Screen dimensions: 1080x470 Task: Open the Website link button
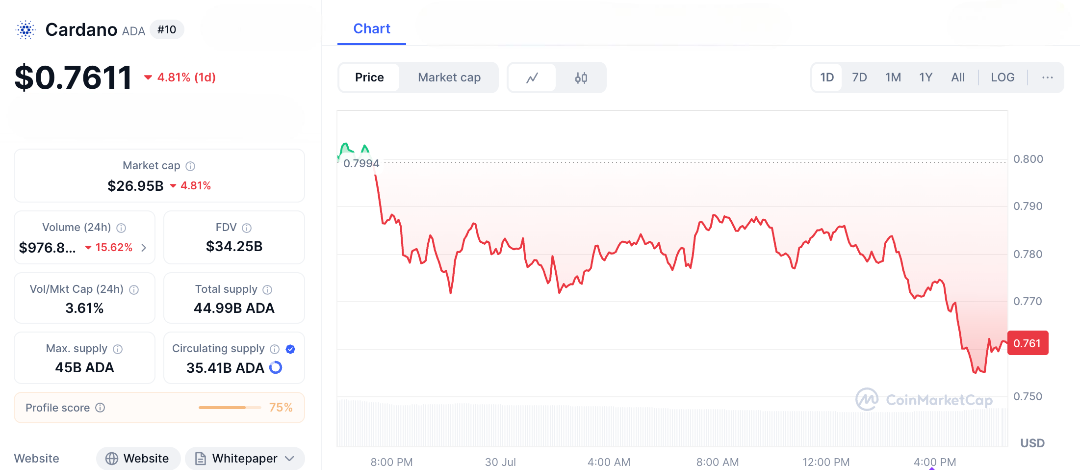click(138, 458)
